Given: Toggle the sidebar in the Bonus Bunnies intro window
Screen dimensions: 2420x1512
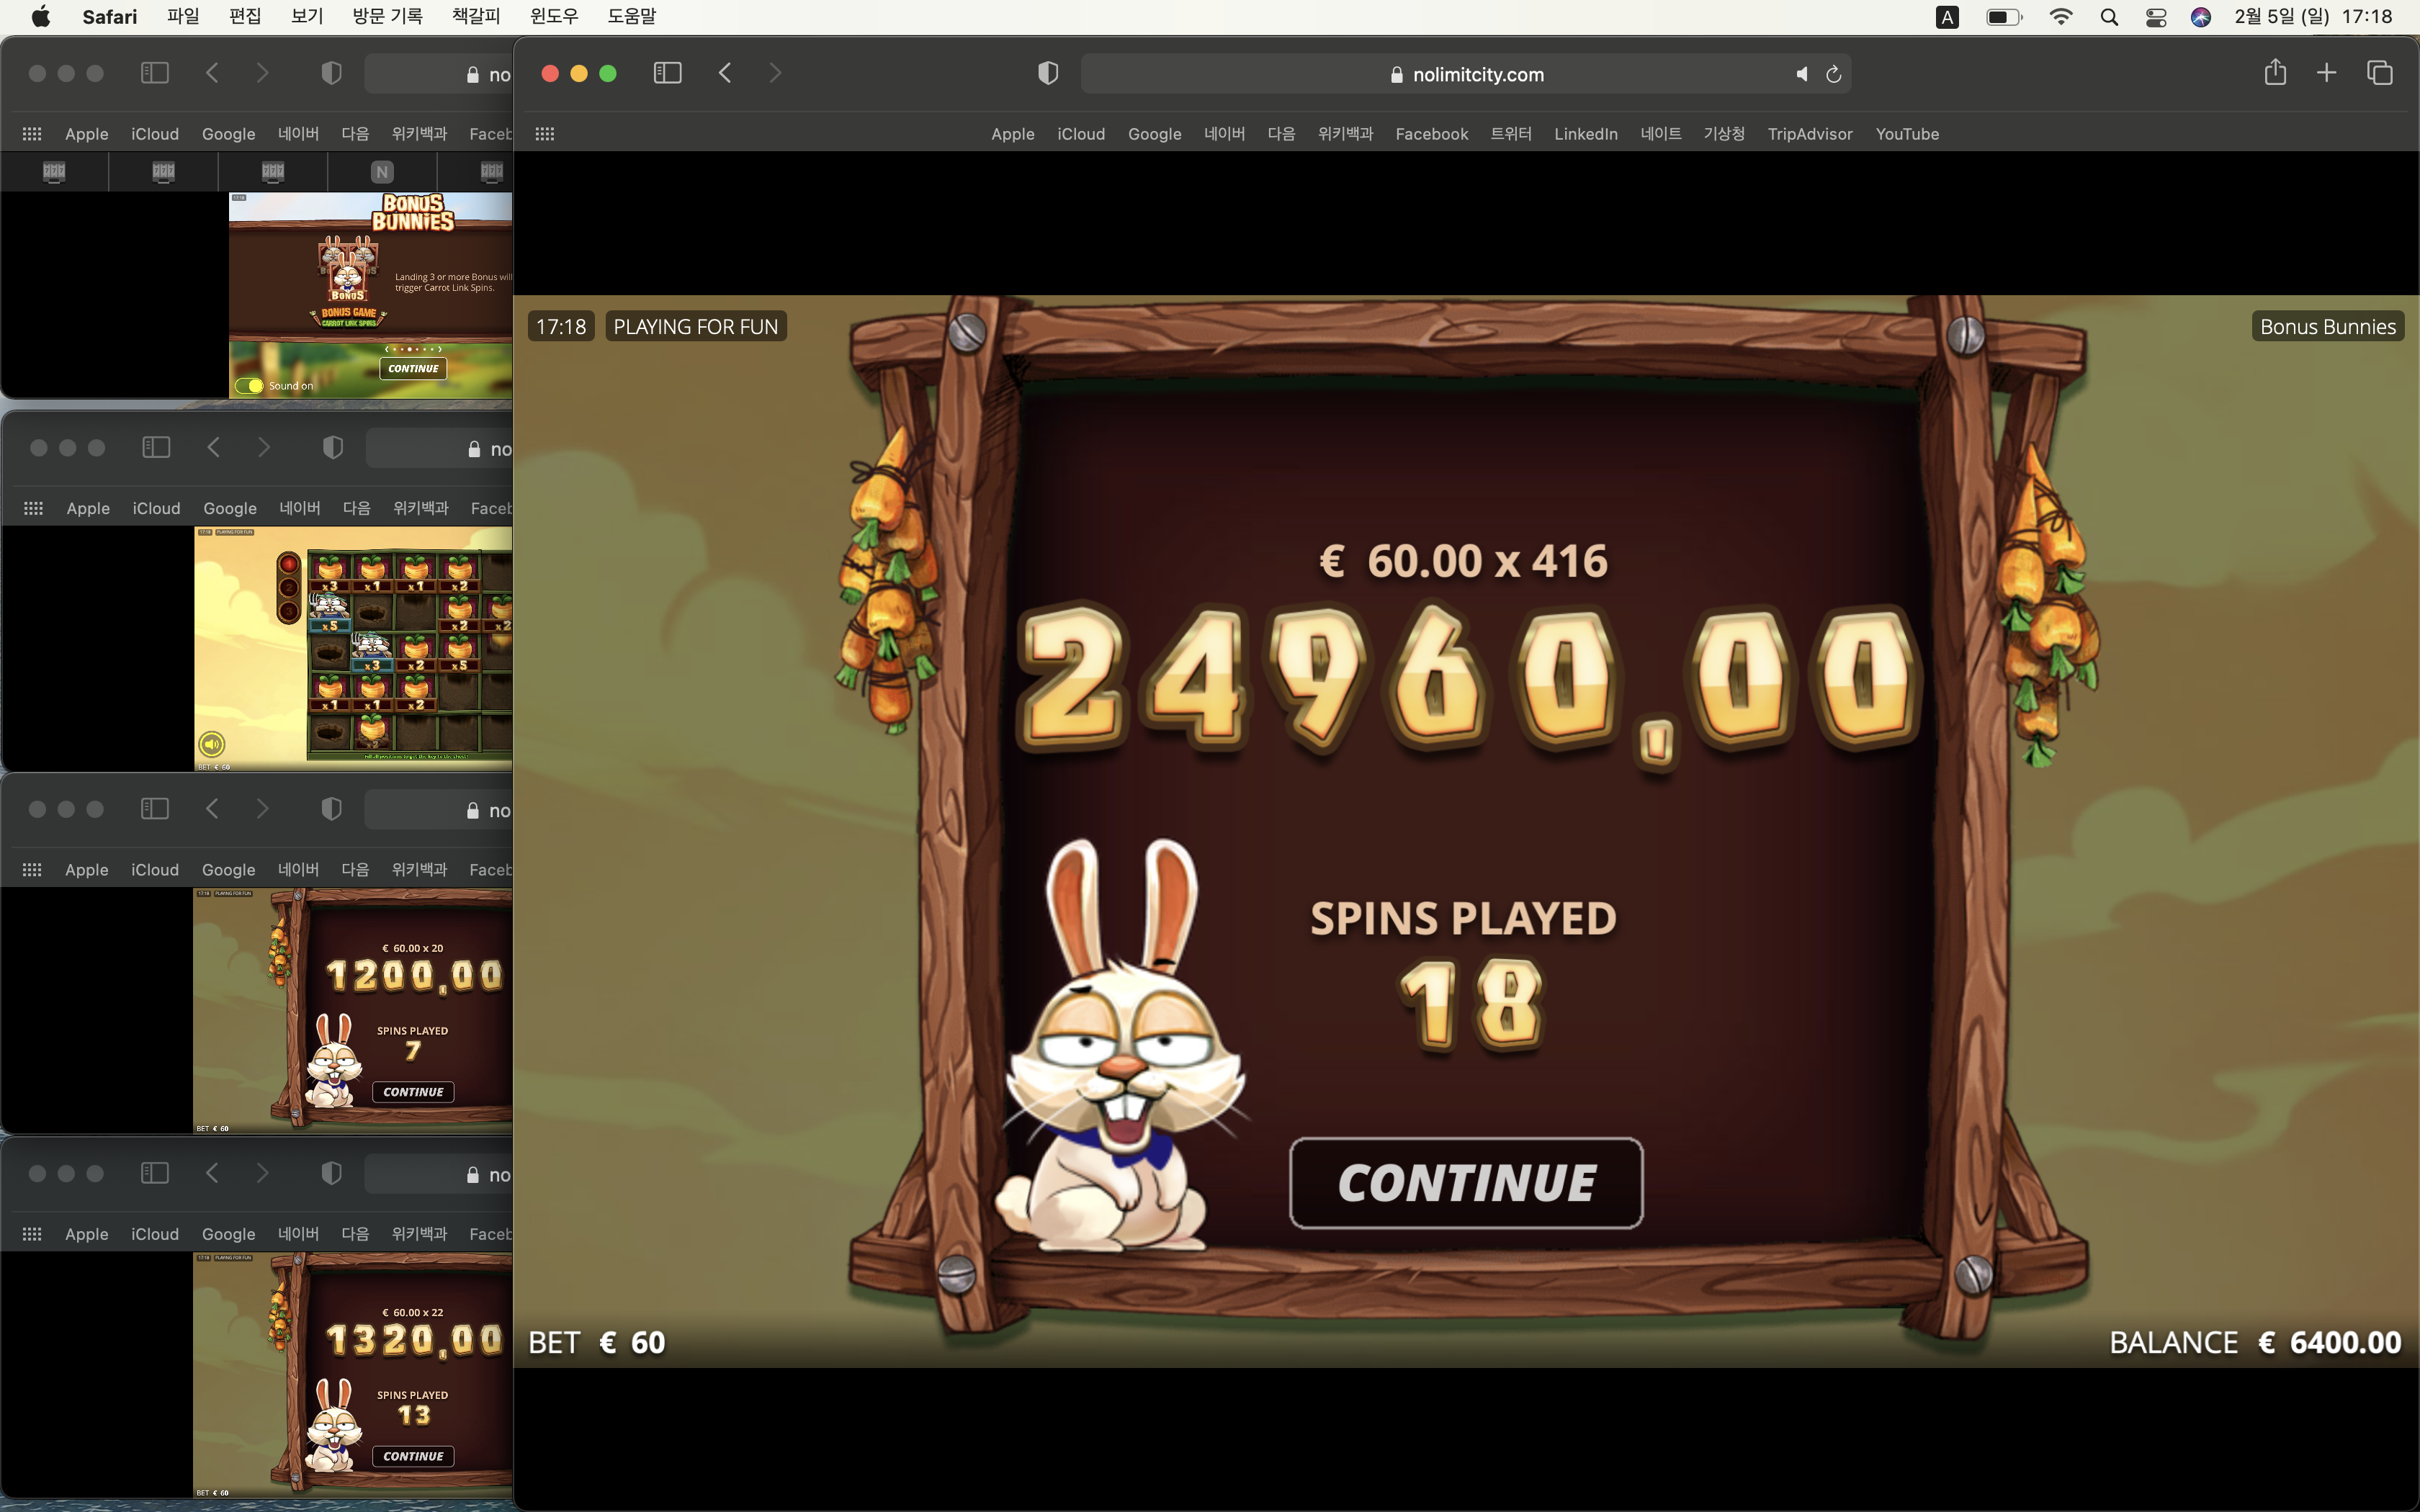Looking at the screenshot, I should pyautogui.click(x=155, y=73).
